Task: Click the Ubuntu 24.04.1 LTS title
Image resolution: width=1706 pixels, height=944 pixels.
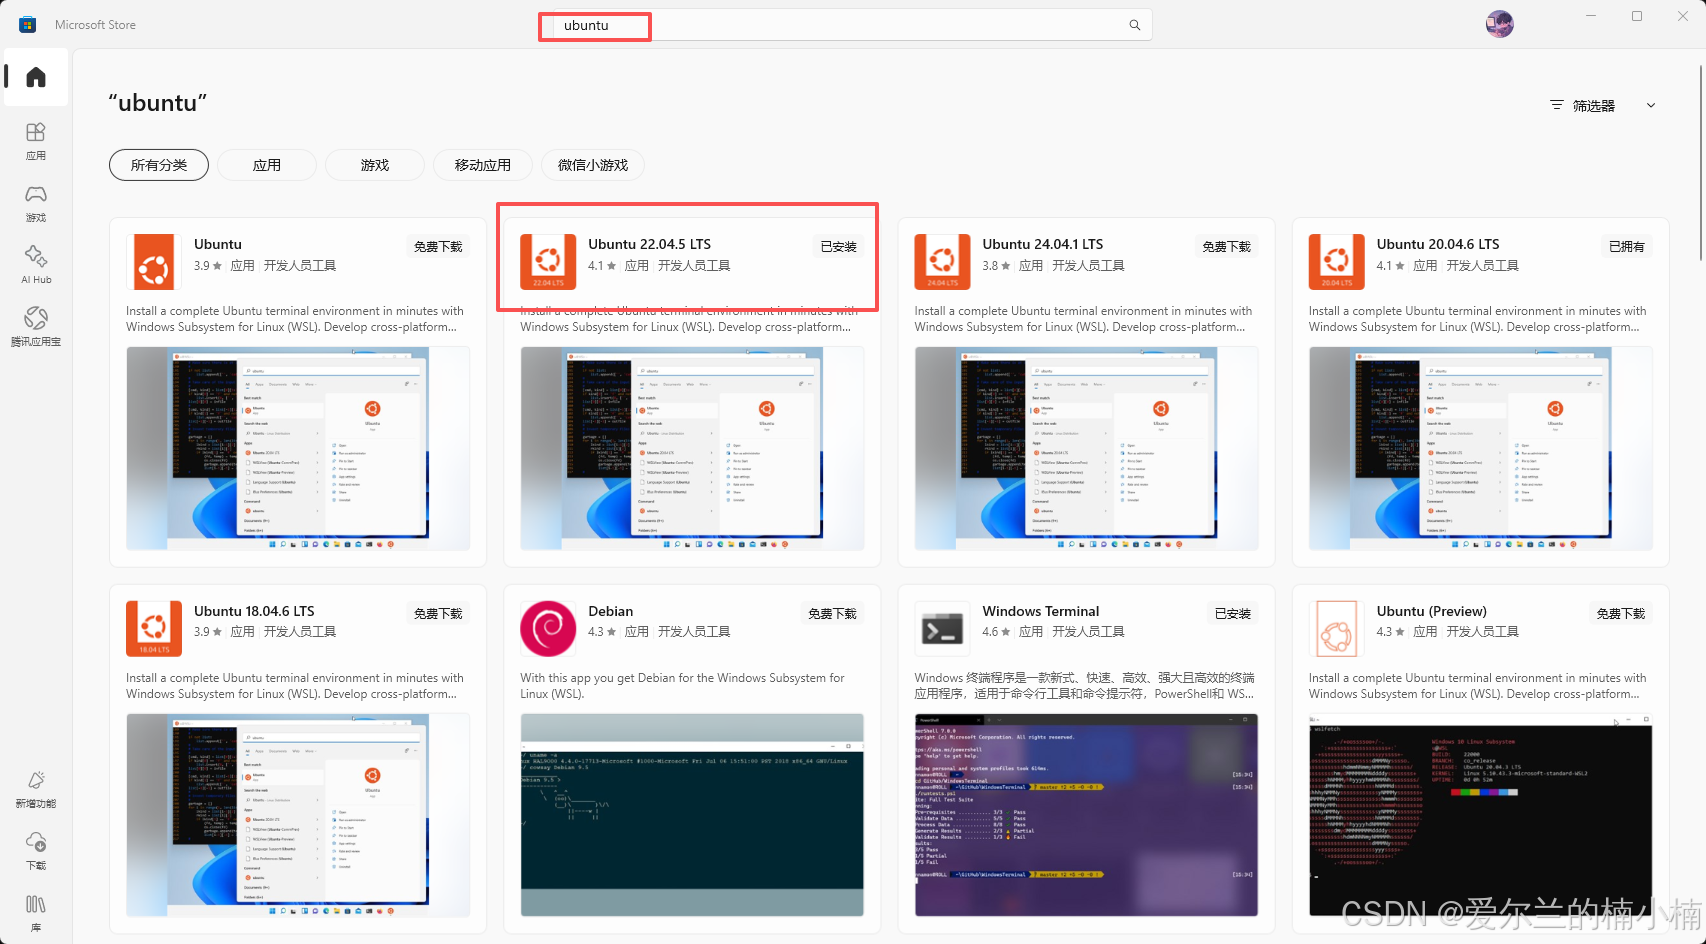Action: (1043, 244)
